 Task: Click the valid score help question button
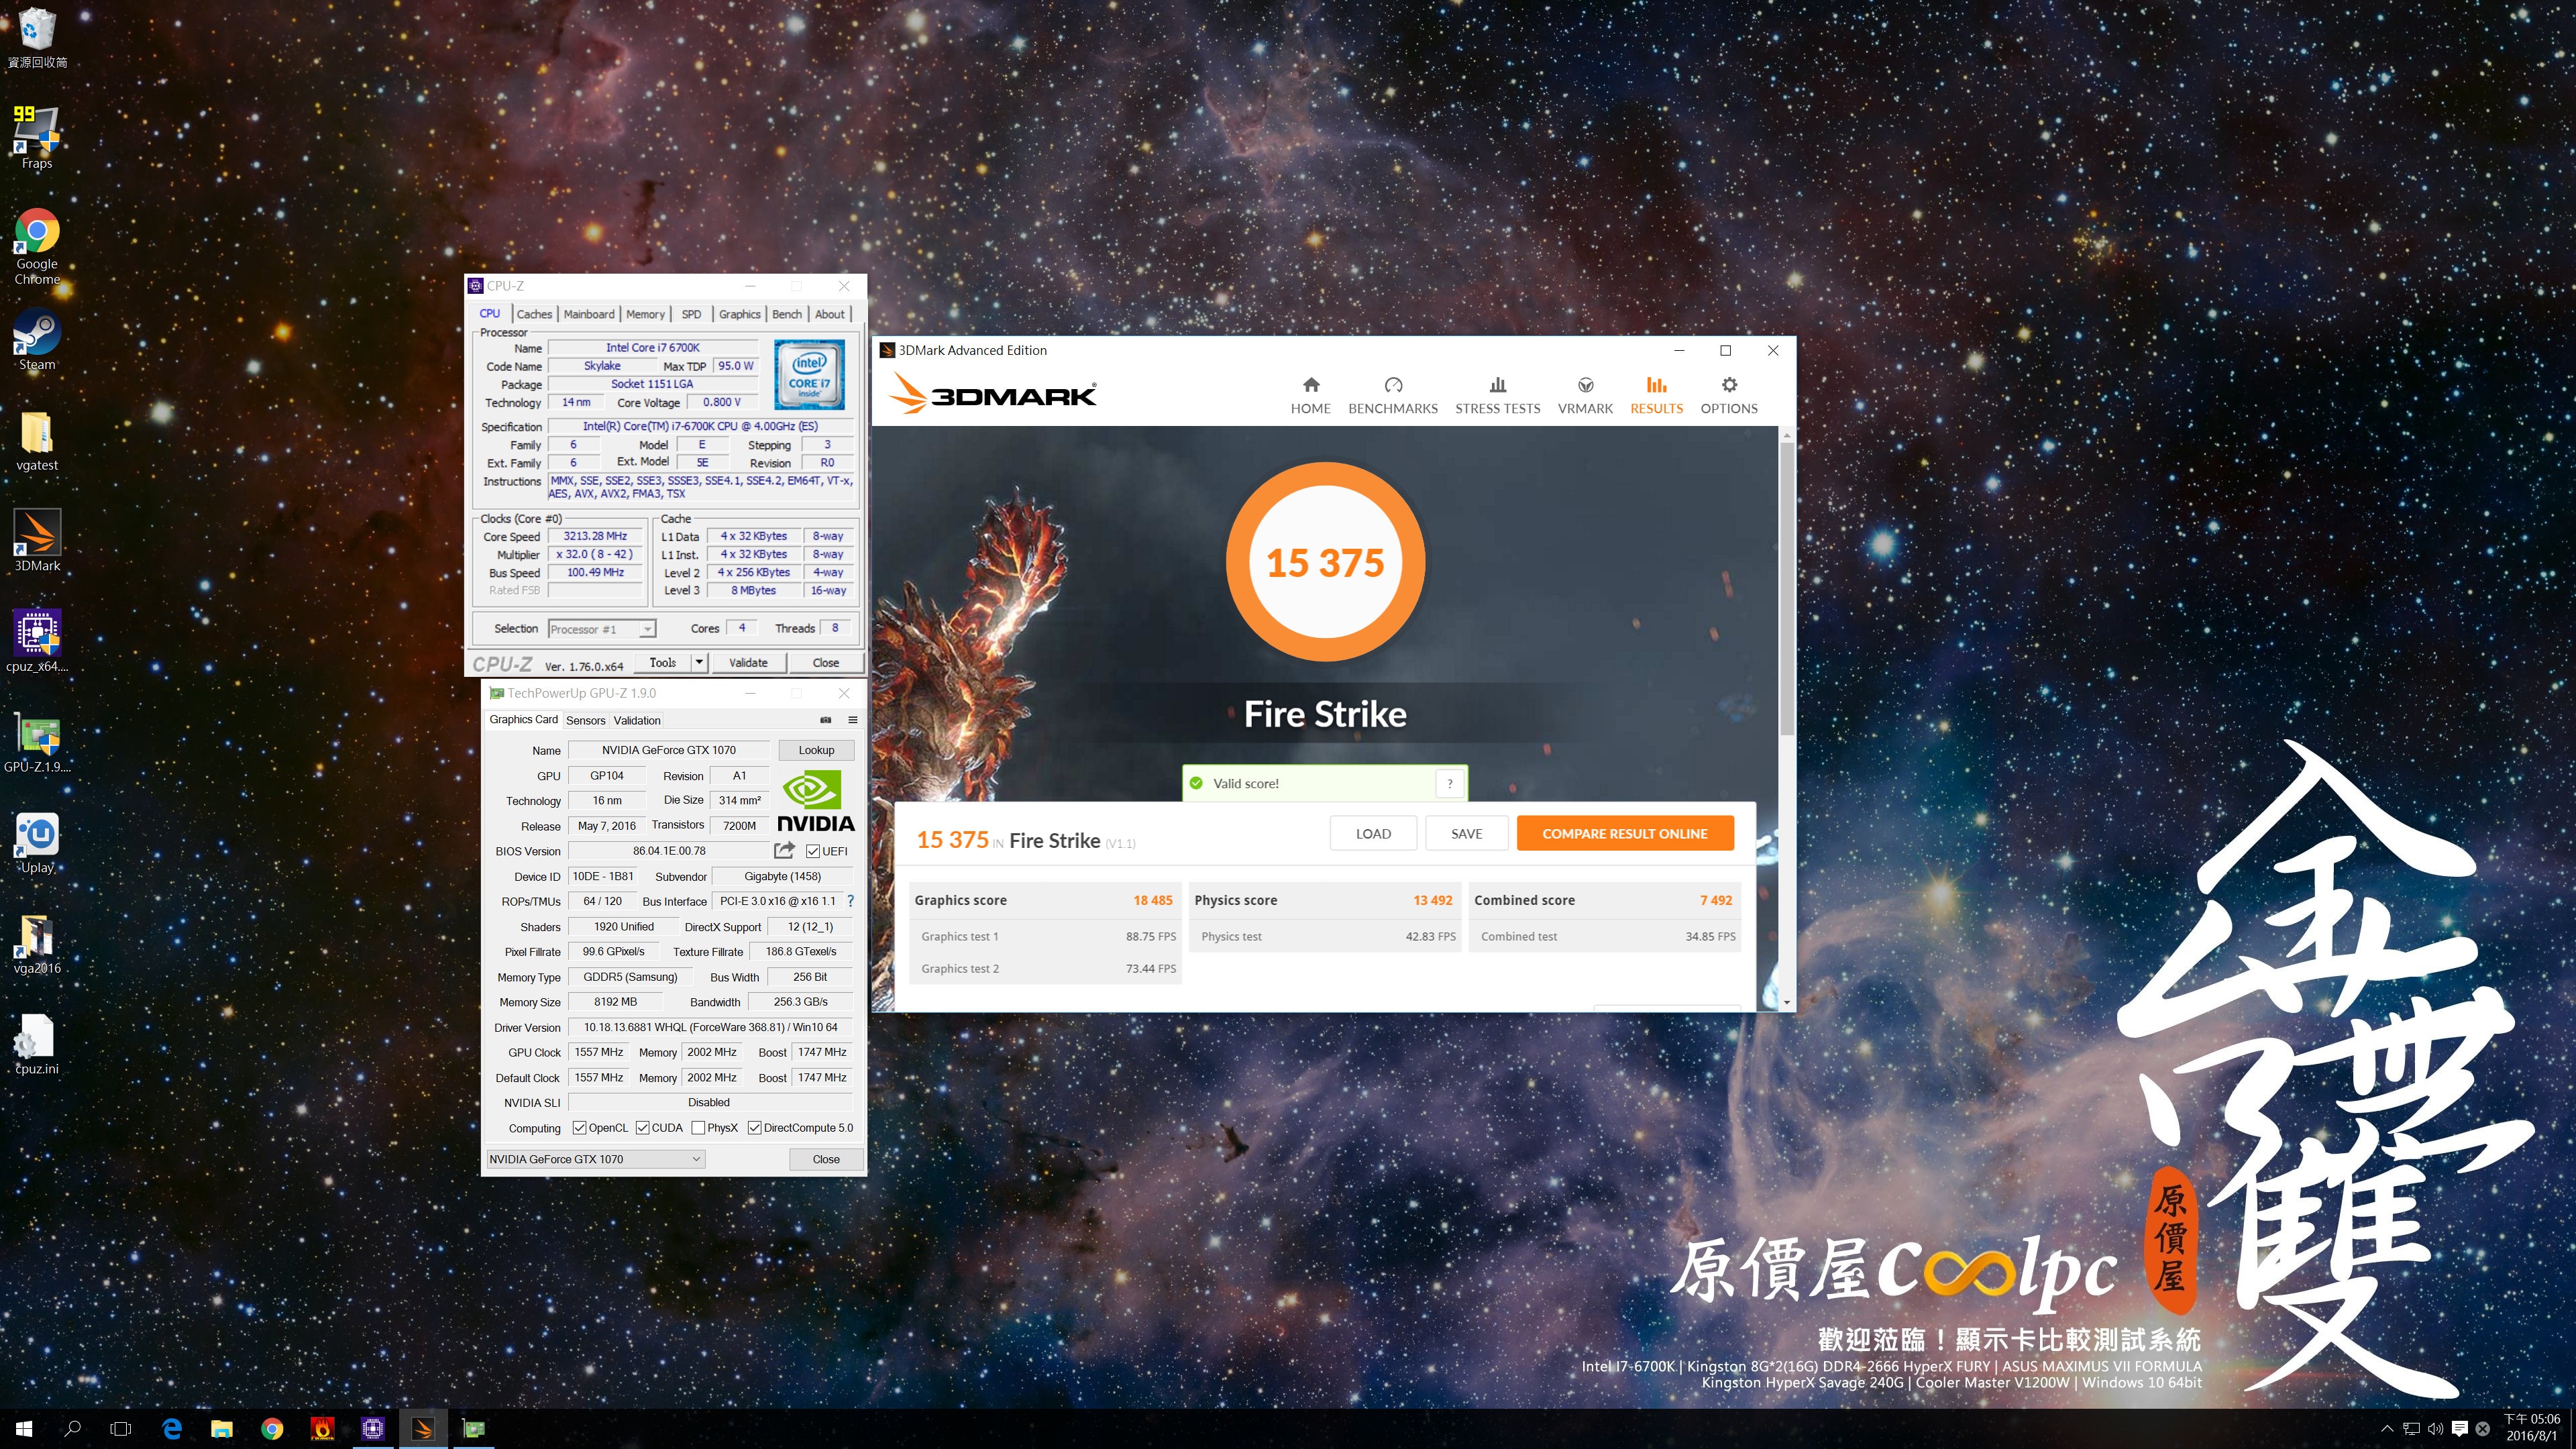tap(1450, 783)
